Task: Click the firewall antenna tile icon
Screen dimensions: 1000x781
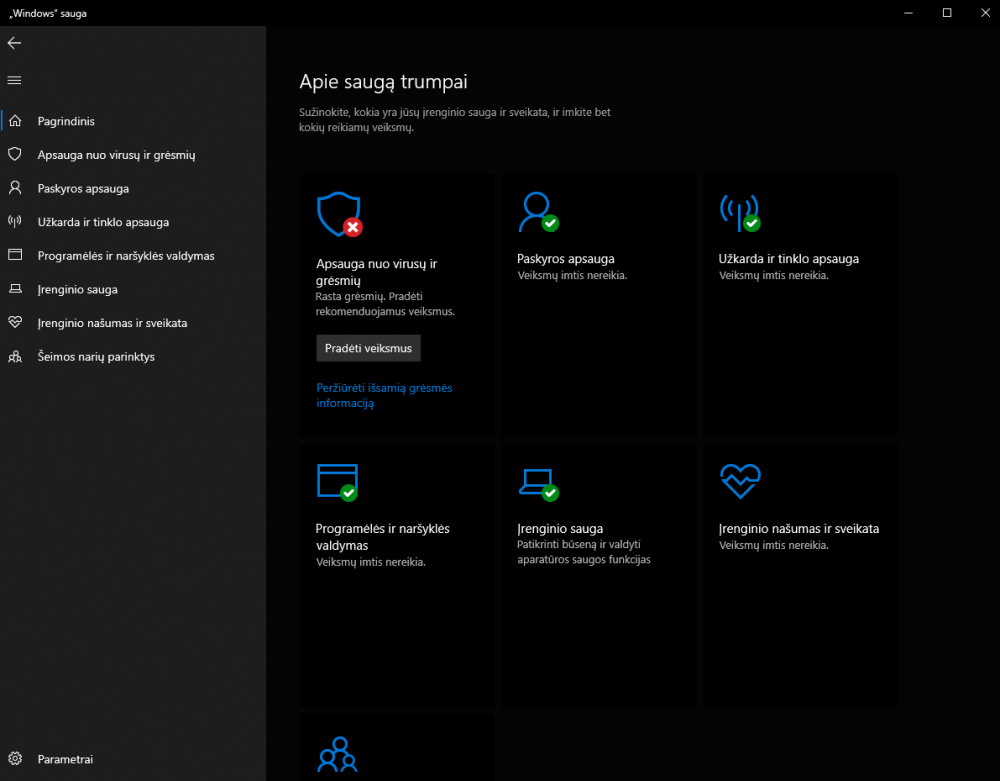Action: (x=740, y=213)
